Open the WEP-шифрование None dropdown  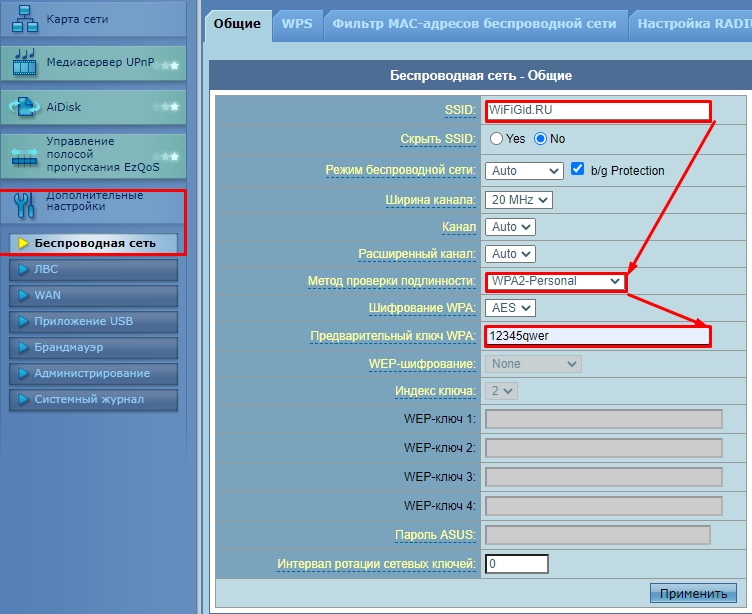coord(533,364)
